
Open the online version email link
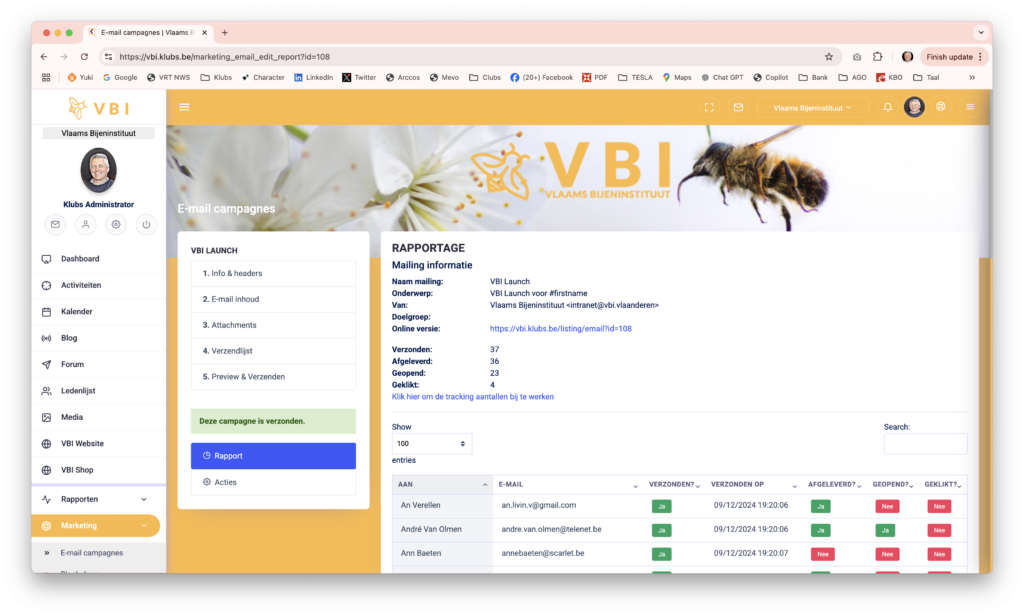coord(560,329)
